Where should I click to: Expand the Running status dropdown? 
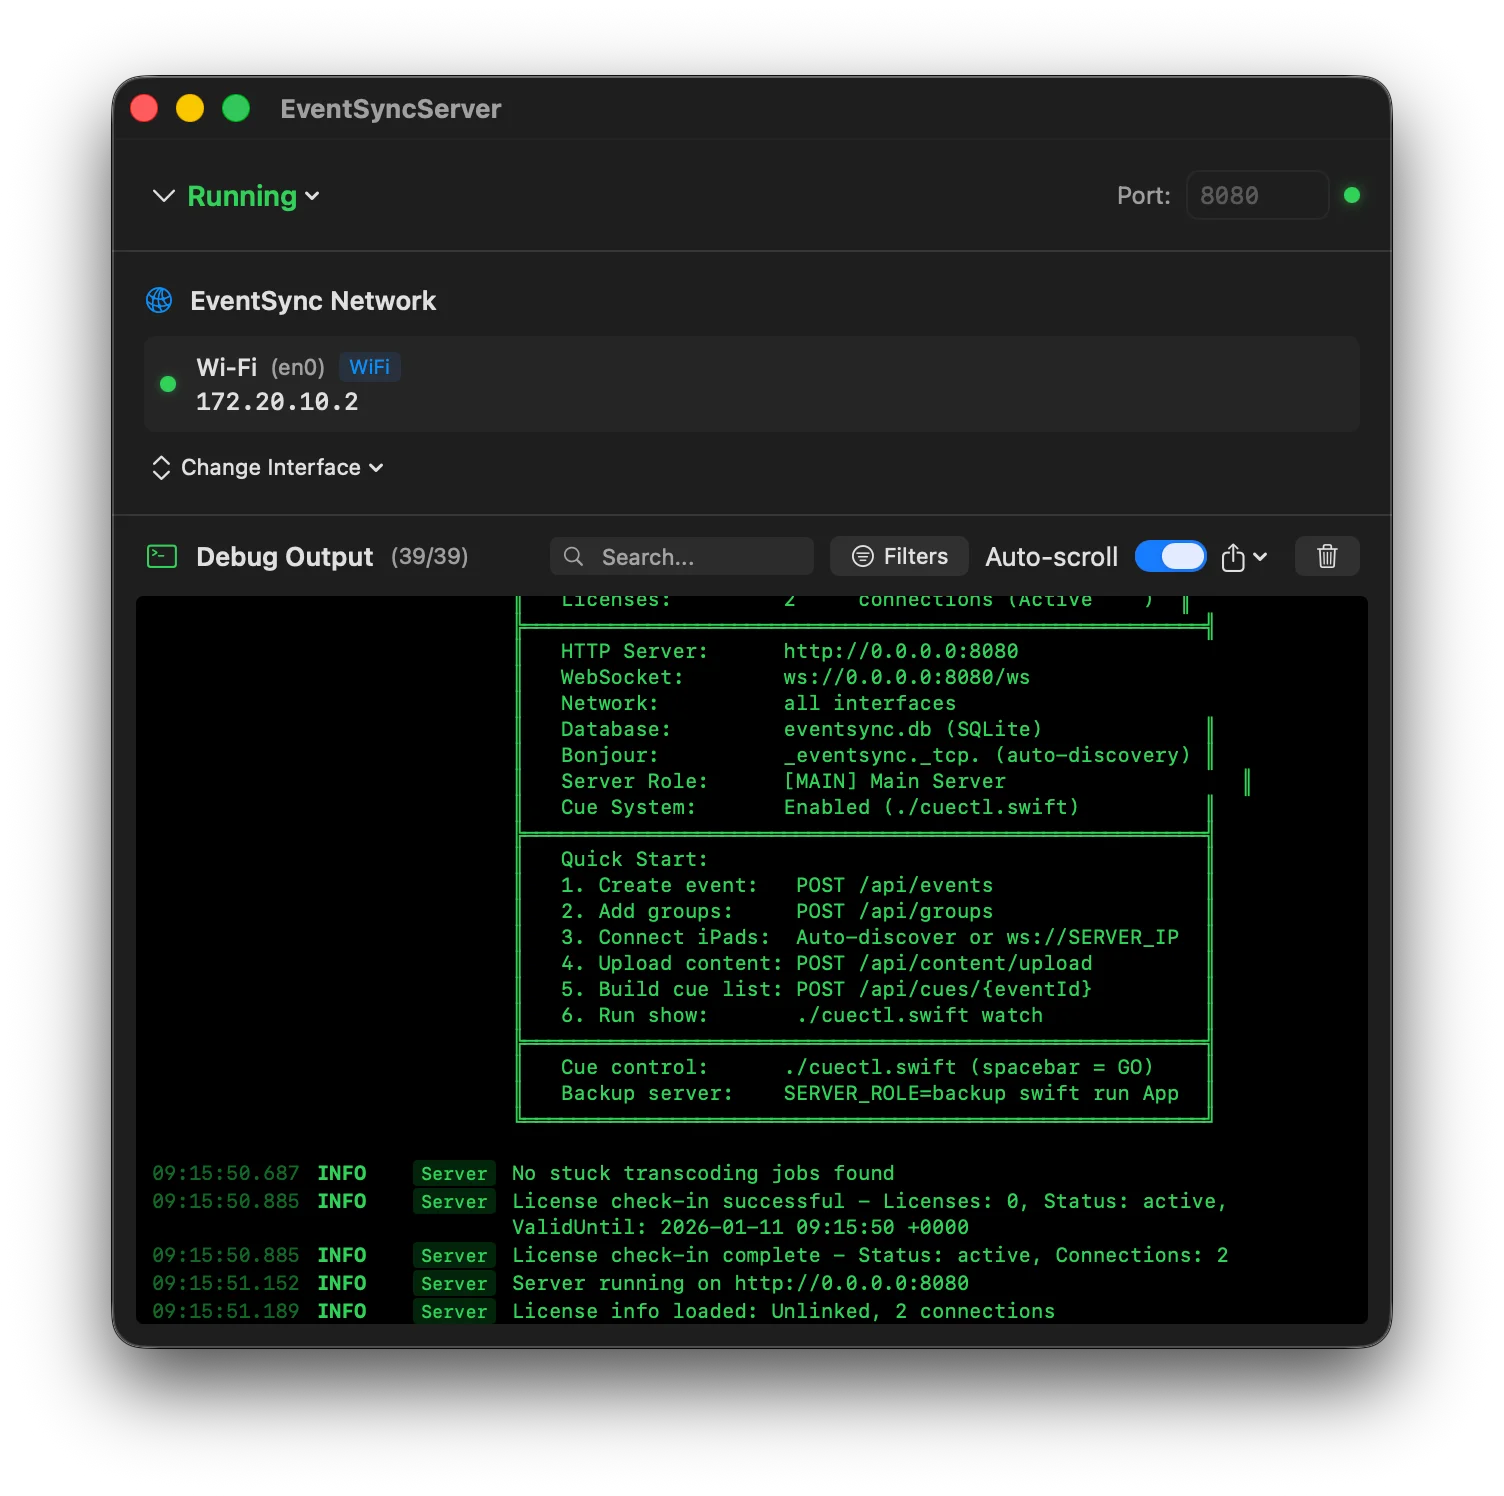(x=313, y=196)
